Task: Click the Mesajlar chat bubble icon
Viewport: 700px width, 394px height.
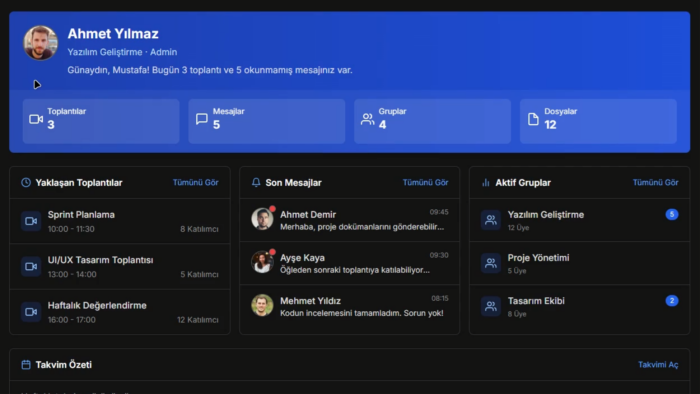Action: pos(202,119)
